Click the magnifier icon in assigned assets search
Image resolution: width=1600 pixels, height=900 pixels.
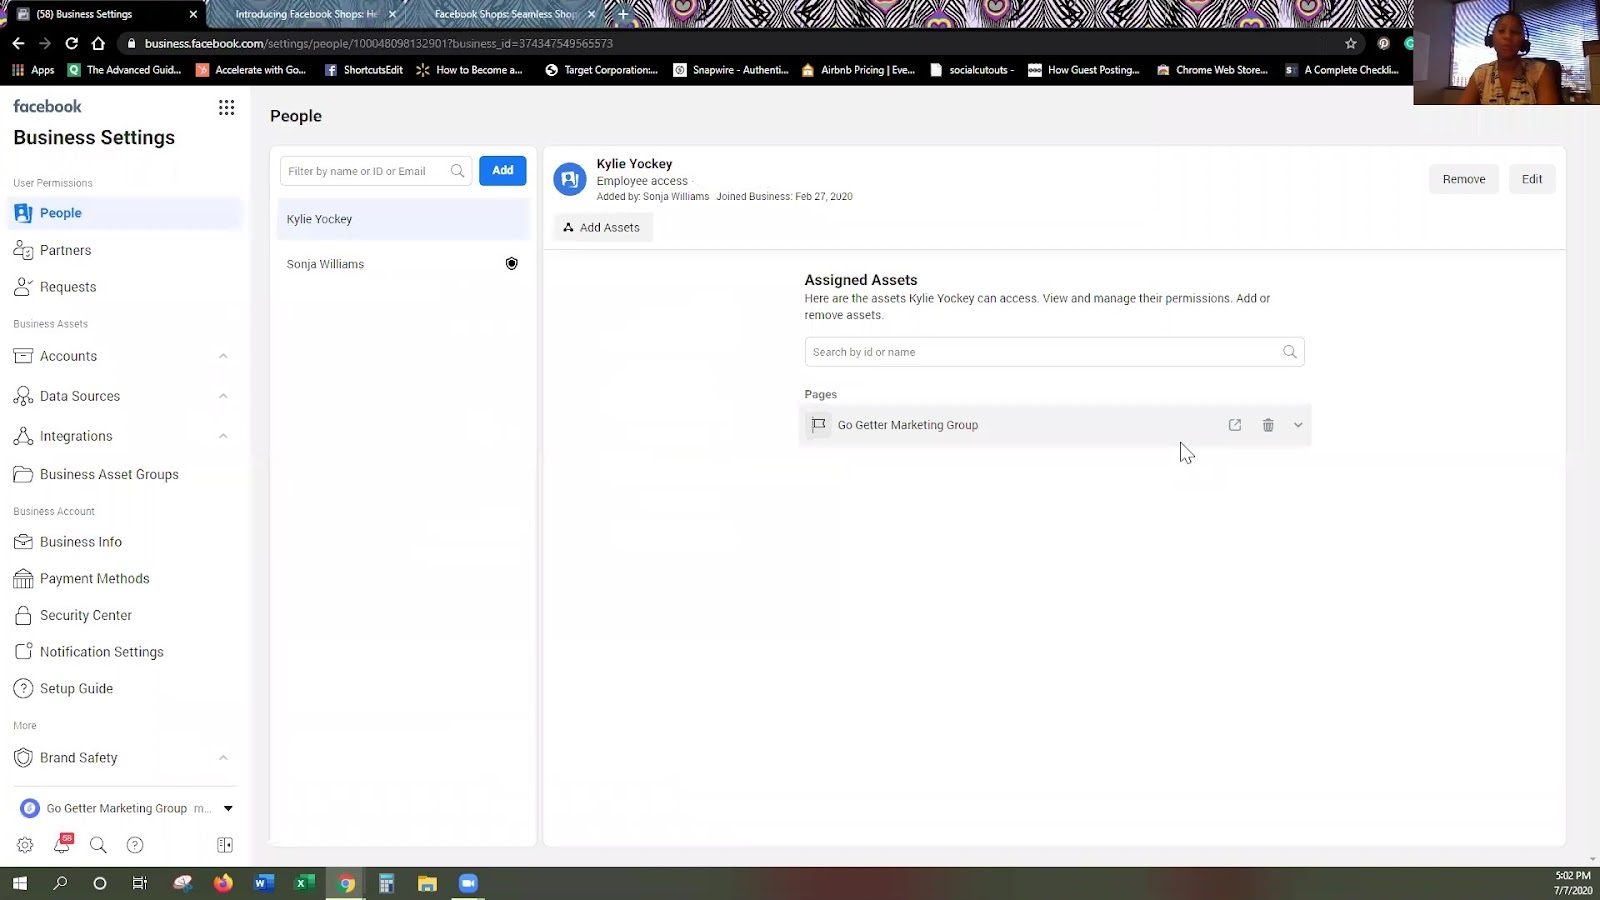click(1290, 352)
